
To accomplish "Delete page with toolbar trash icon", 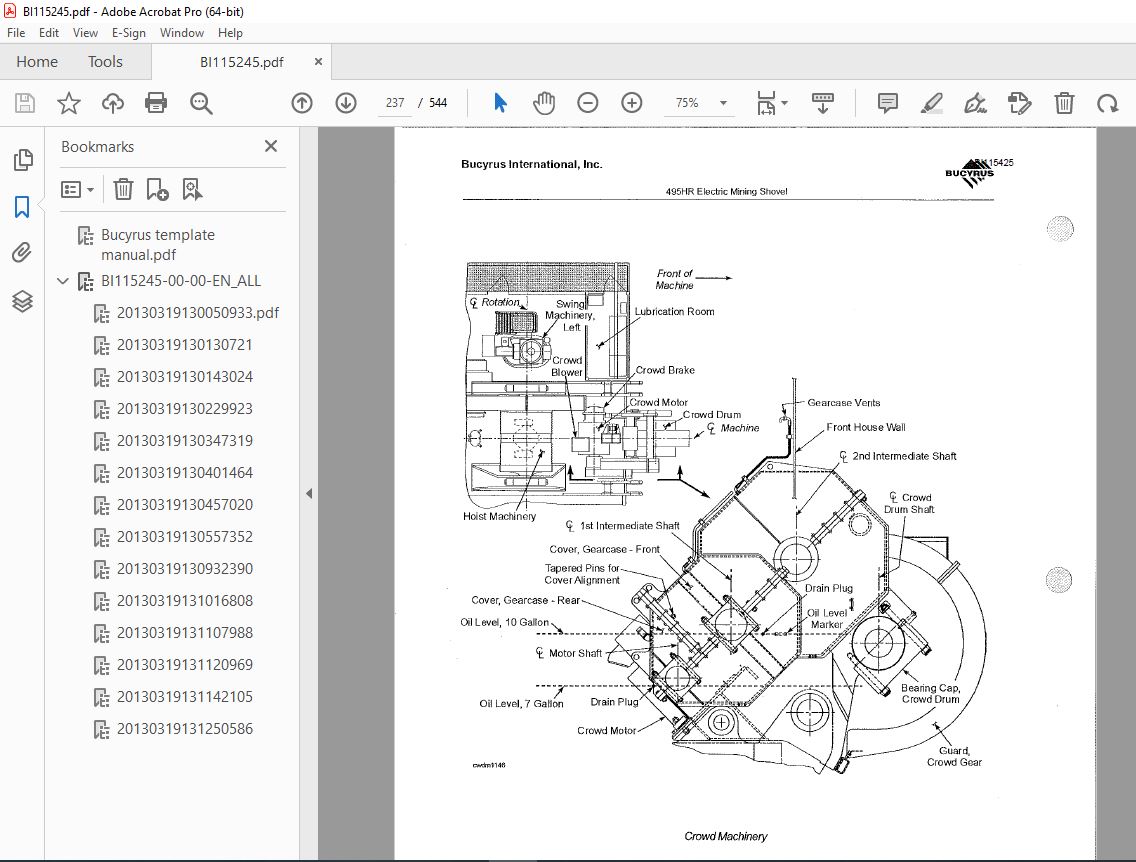I will click(x=1064, y=103).
